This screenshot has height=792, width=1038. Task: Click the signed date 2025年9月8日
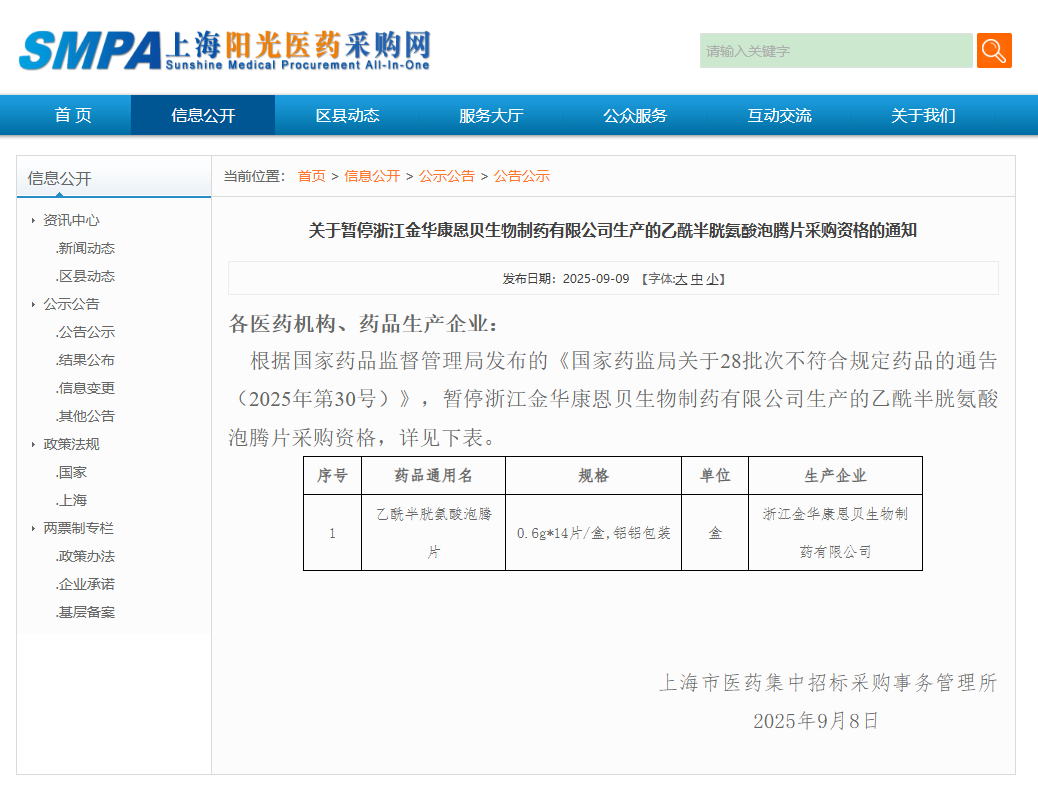click(816, 720)
